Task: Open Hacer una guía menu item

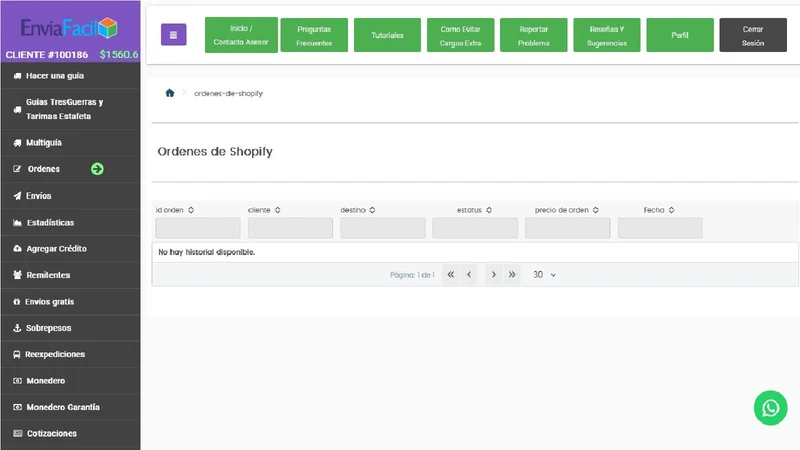Action: (x=71, y=76)
